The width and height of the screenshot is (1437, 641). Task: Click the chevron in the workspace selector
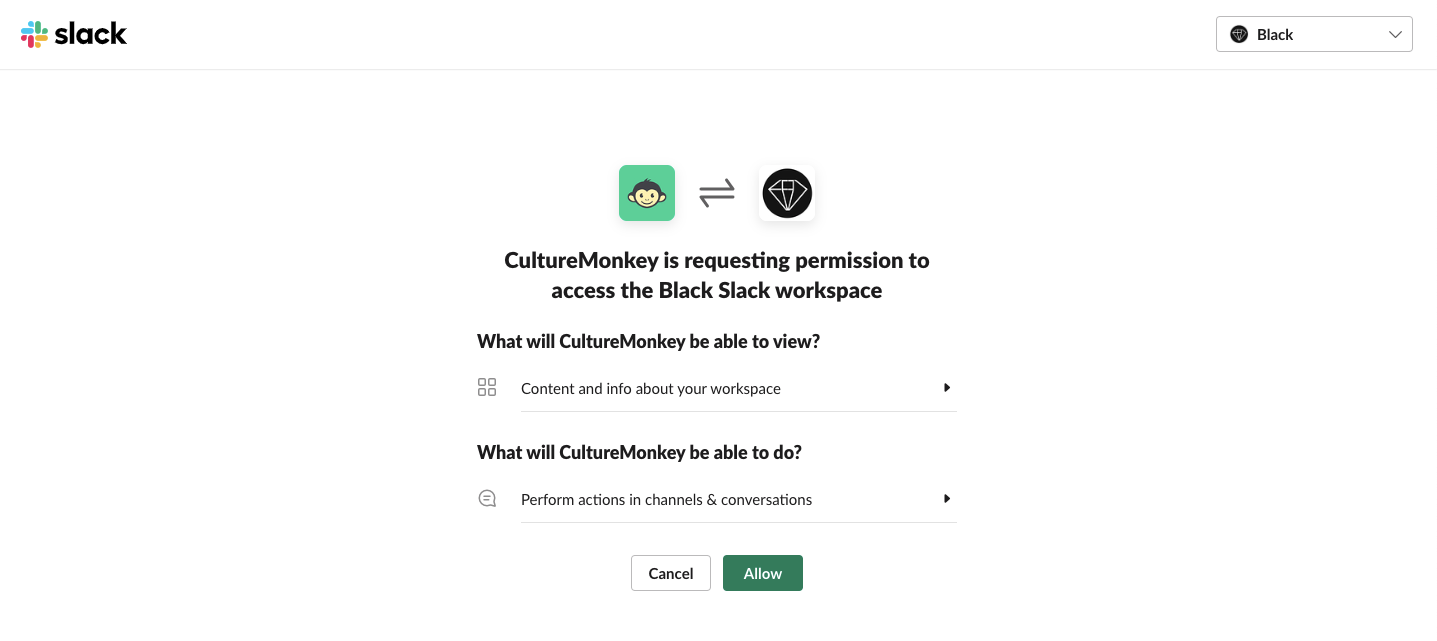(x=1396, y=35)
